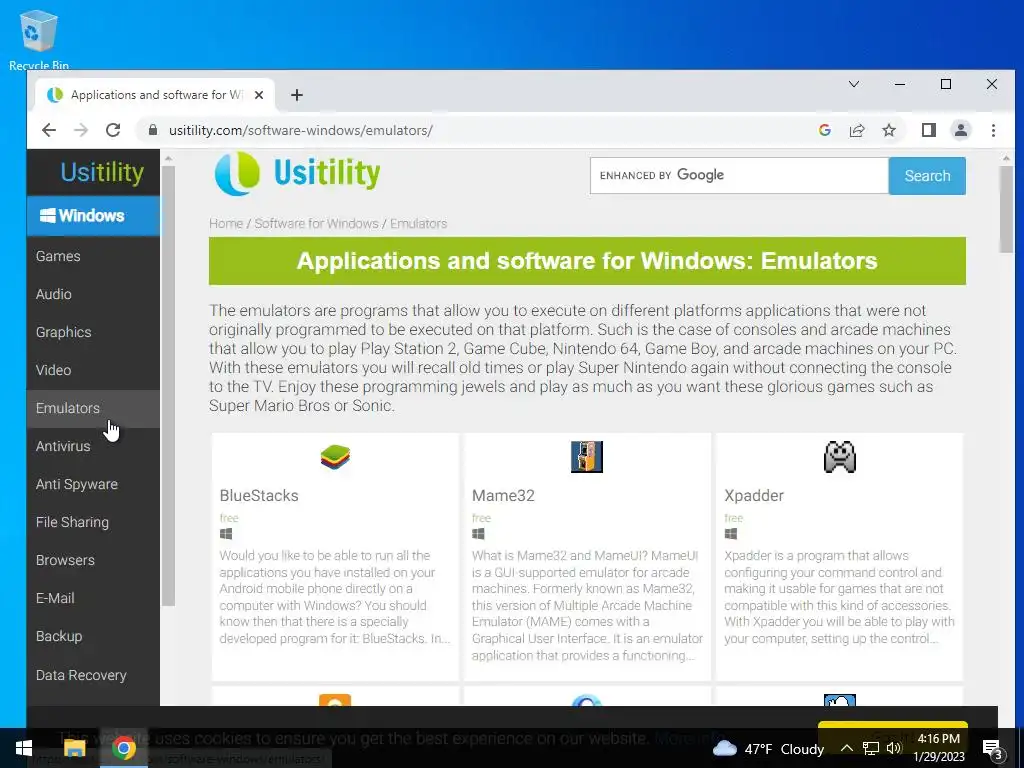
Task: Click the Windows icon under Mame32
Action: click(478, 534)
